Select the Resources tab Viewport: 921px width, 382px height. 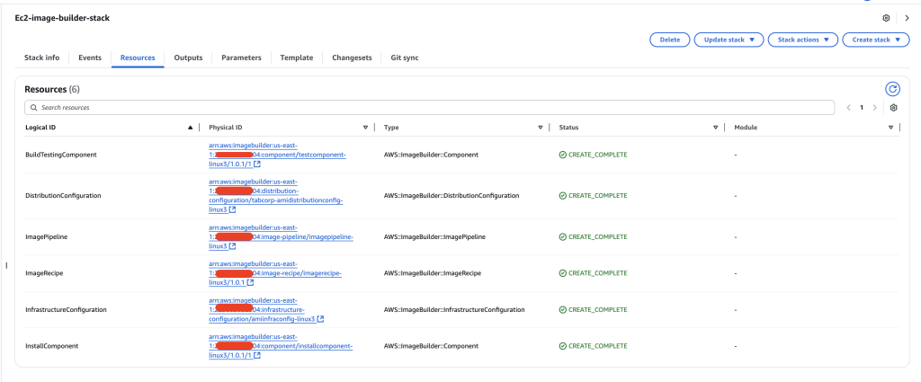137,58
